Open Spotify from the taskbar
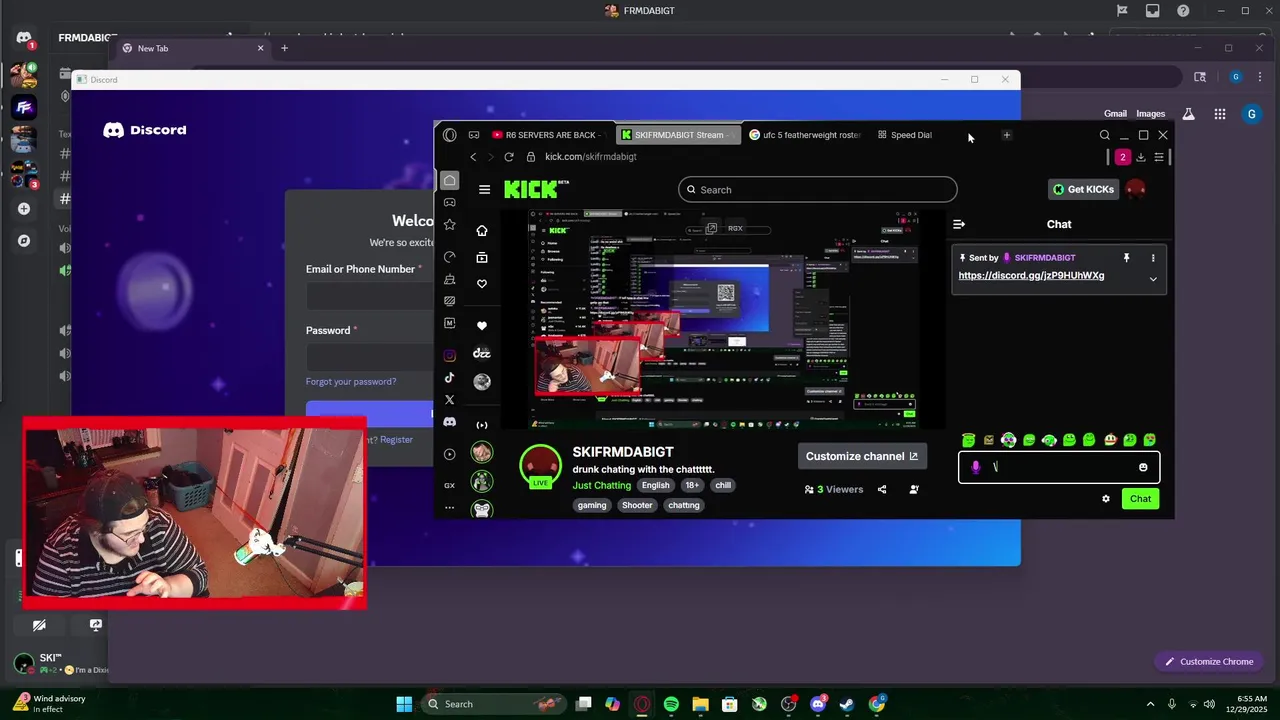 tap(671, 704)
